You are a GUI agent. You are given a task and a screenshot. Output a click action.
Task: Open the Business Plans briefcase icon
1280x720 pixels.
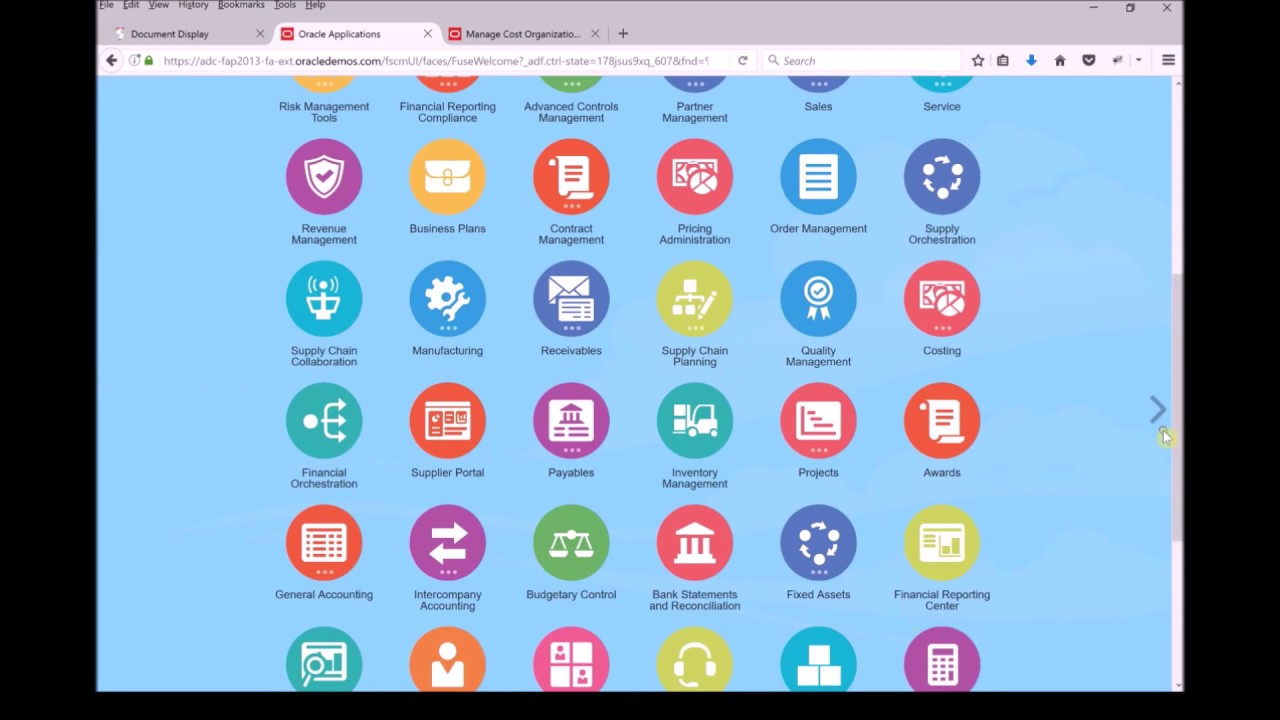click(447, 176)
